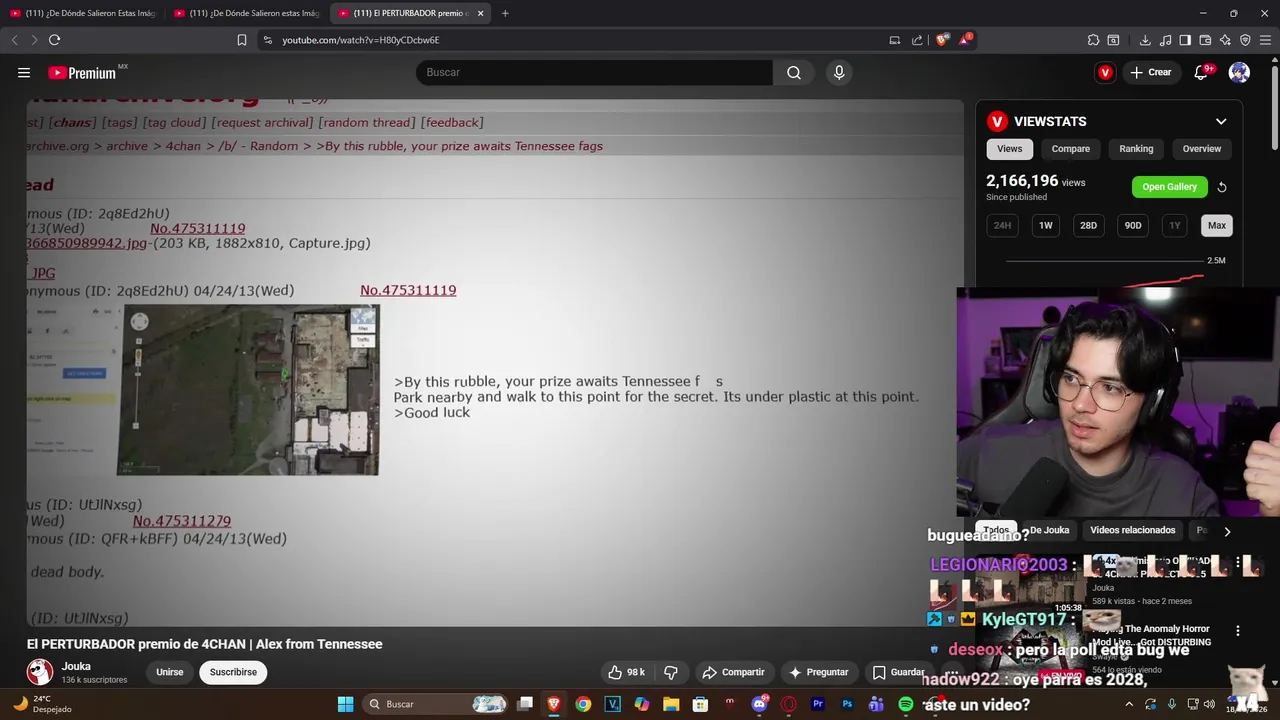Toggle the browser sidebar panel icon

point(1185,40)
